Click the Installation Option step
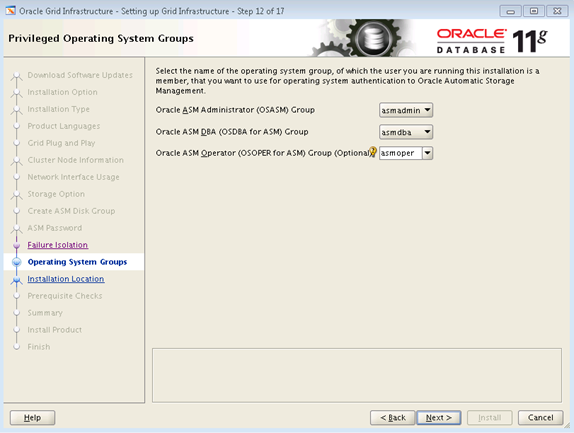This screenshot has width=574, height=433. pos(62,92)
